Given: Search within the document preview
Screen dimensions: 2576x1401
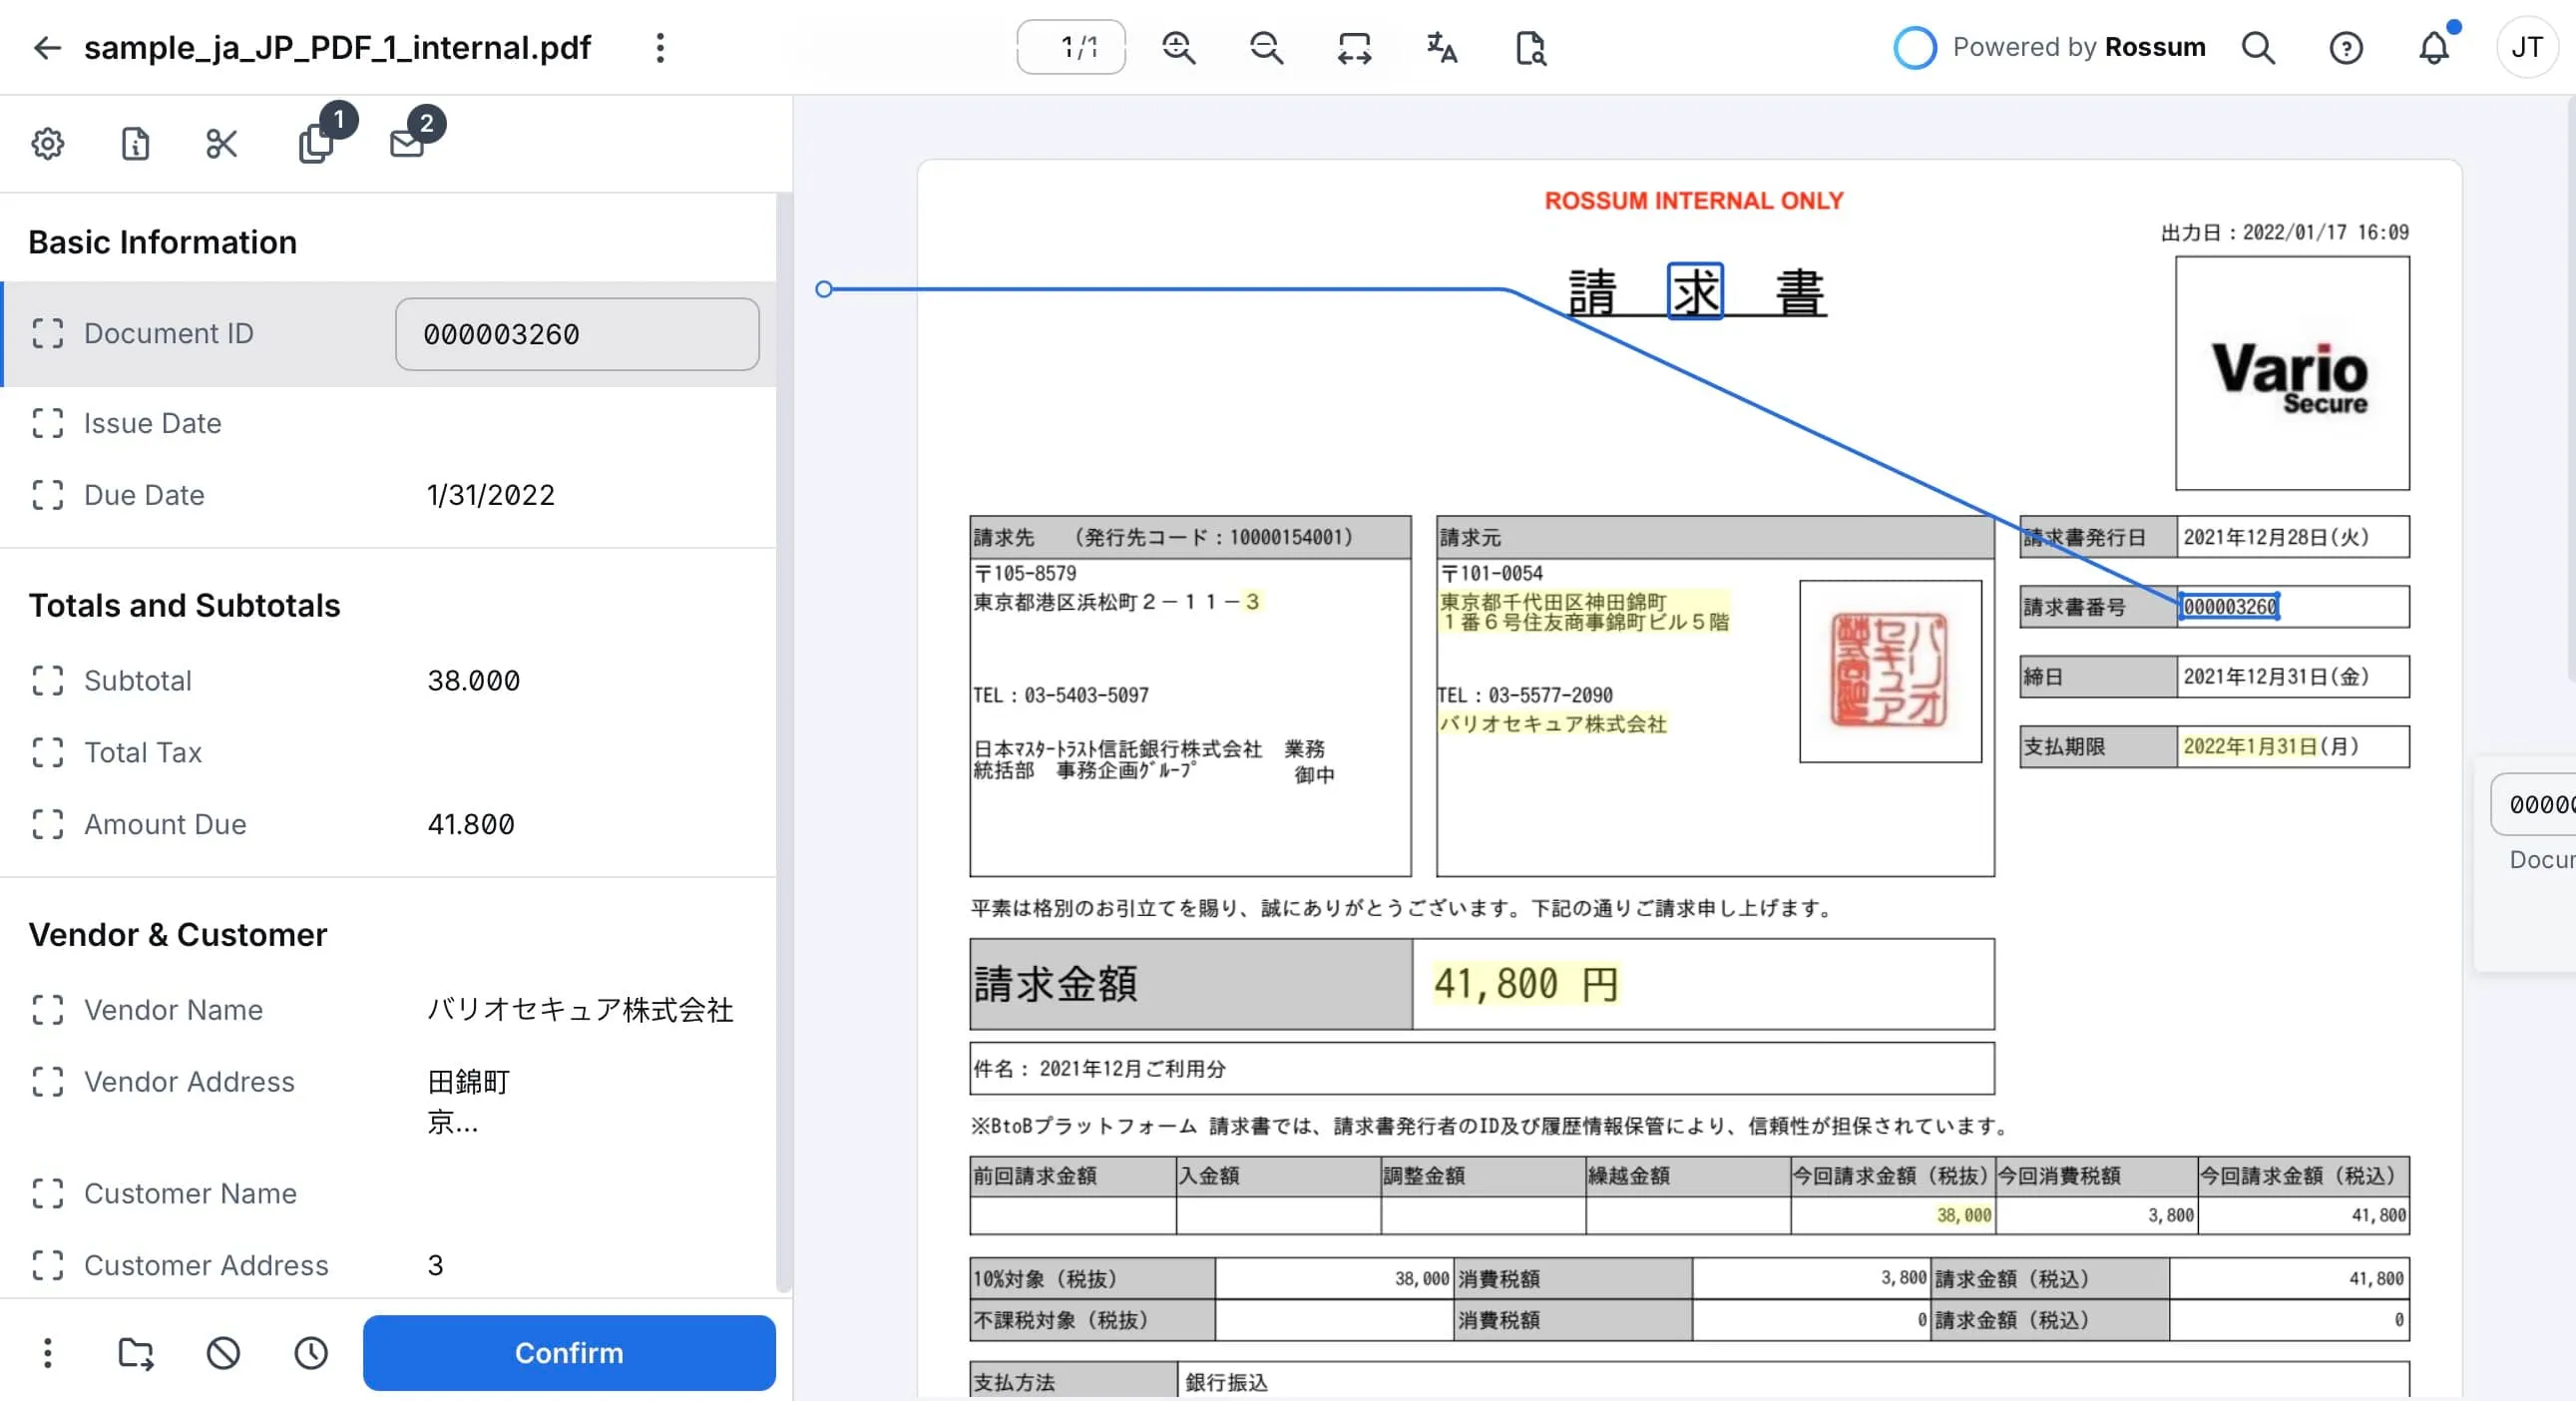Looking at the screenshot, I should coord(1529,47).
